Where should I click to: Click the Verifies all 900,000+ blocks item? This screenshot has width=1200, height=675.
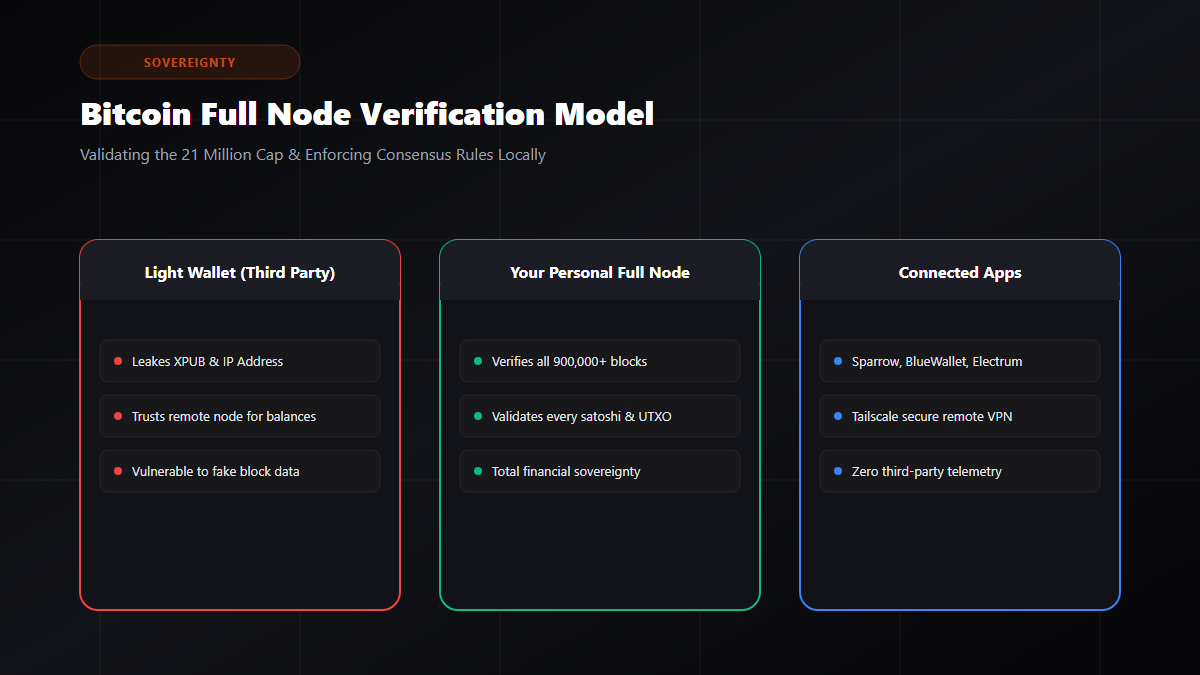coord(600,361)
